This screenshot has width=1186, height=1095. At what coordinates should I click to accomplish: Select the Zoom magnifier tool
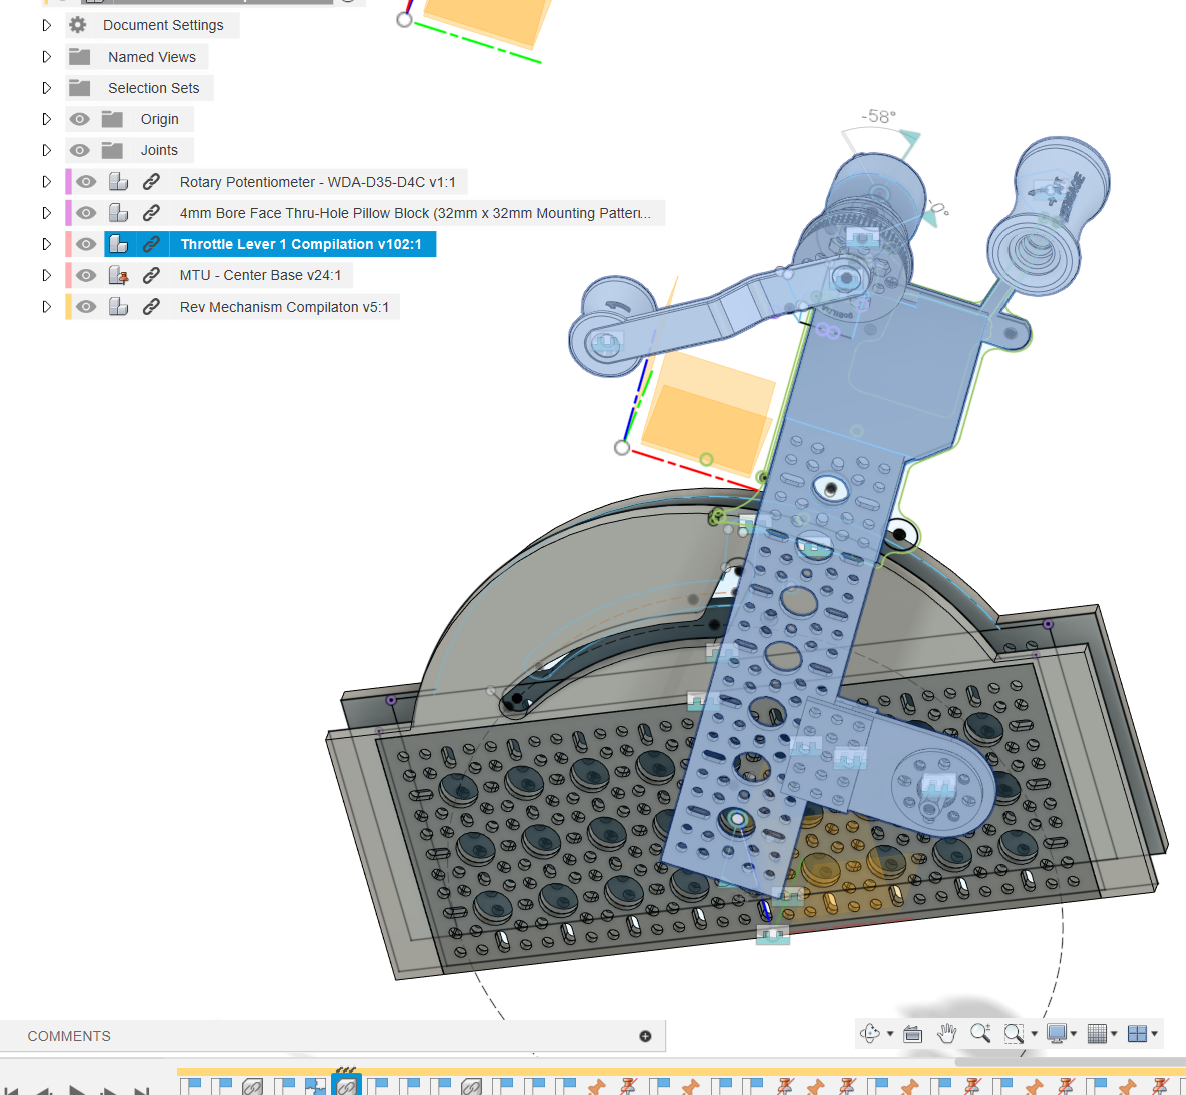click(980, 1033)
